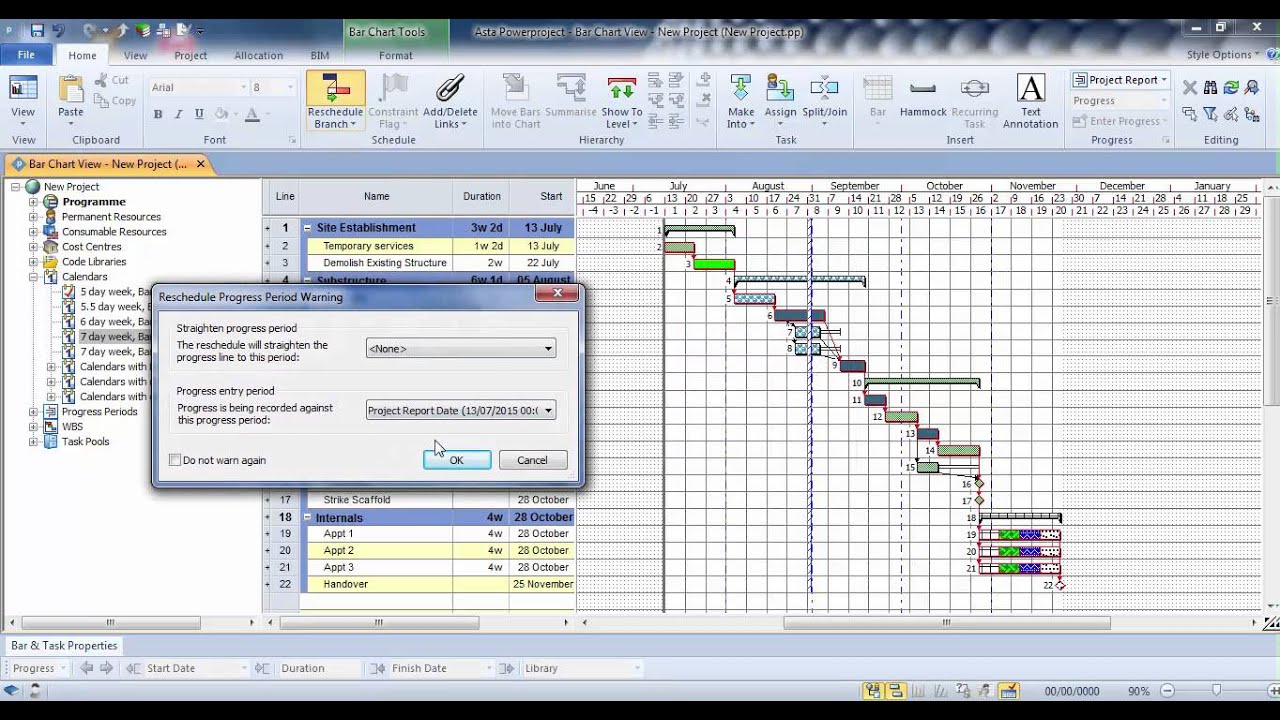Switch to the Allocation ribbon tab

coord(258,56)
